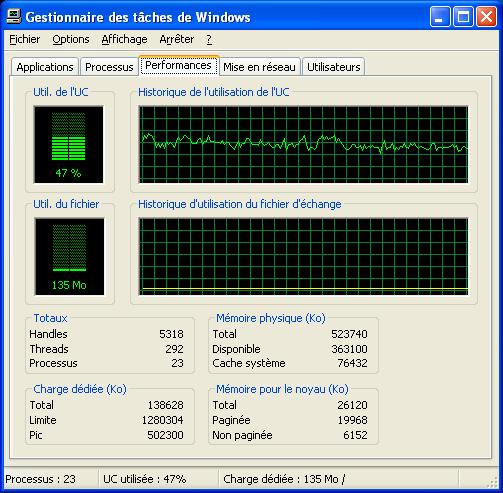
Task: Click the page file meter showing 135 Mo
Action: pos(69,256)
